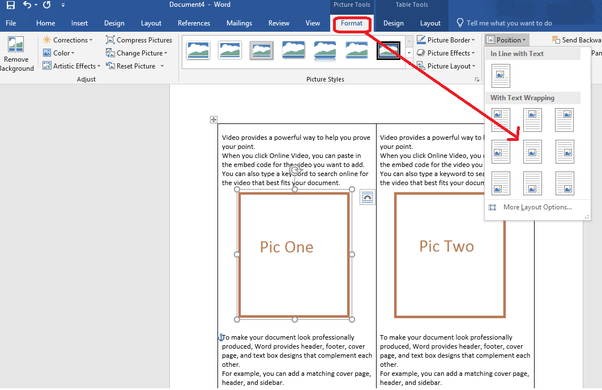Image resolution: width=602 pixels, height=390 pixels.
Task: Apply the sixth picture style thumbnail
Action: coord(357,50)
